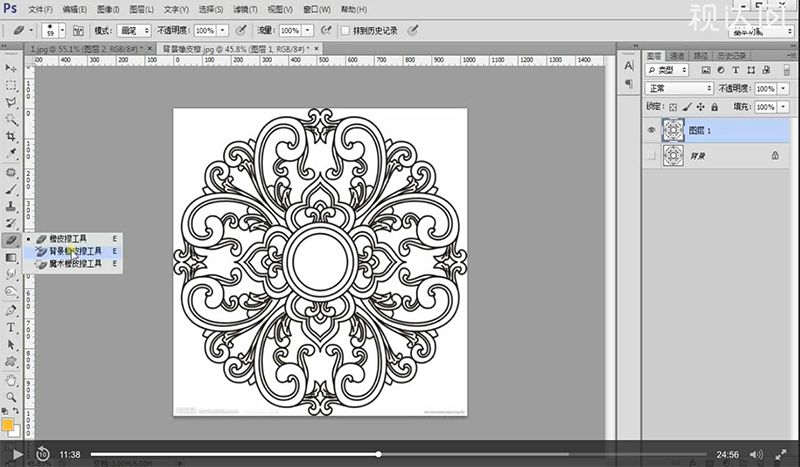
Task: Open layer fill 填充 dropdown arrow
Action: (783, 107)
